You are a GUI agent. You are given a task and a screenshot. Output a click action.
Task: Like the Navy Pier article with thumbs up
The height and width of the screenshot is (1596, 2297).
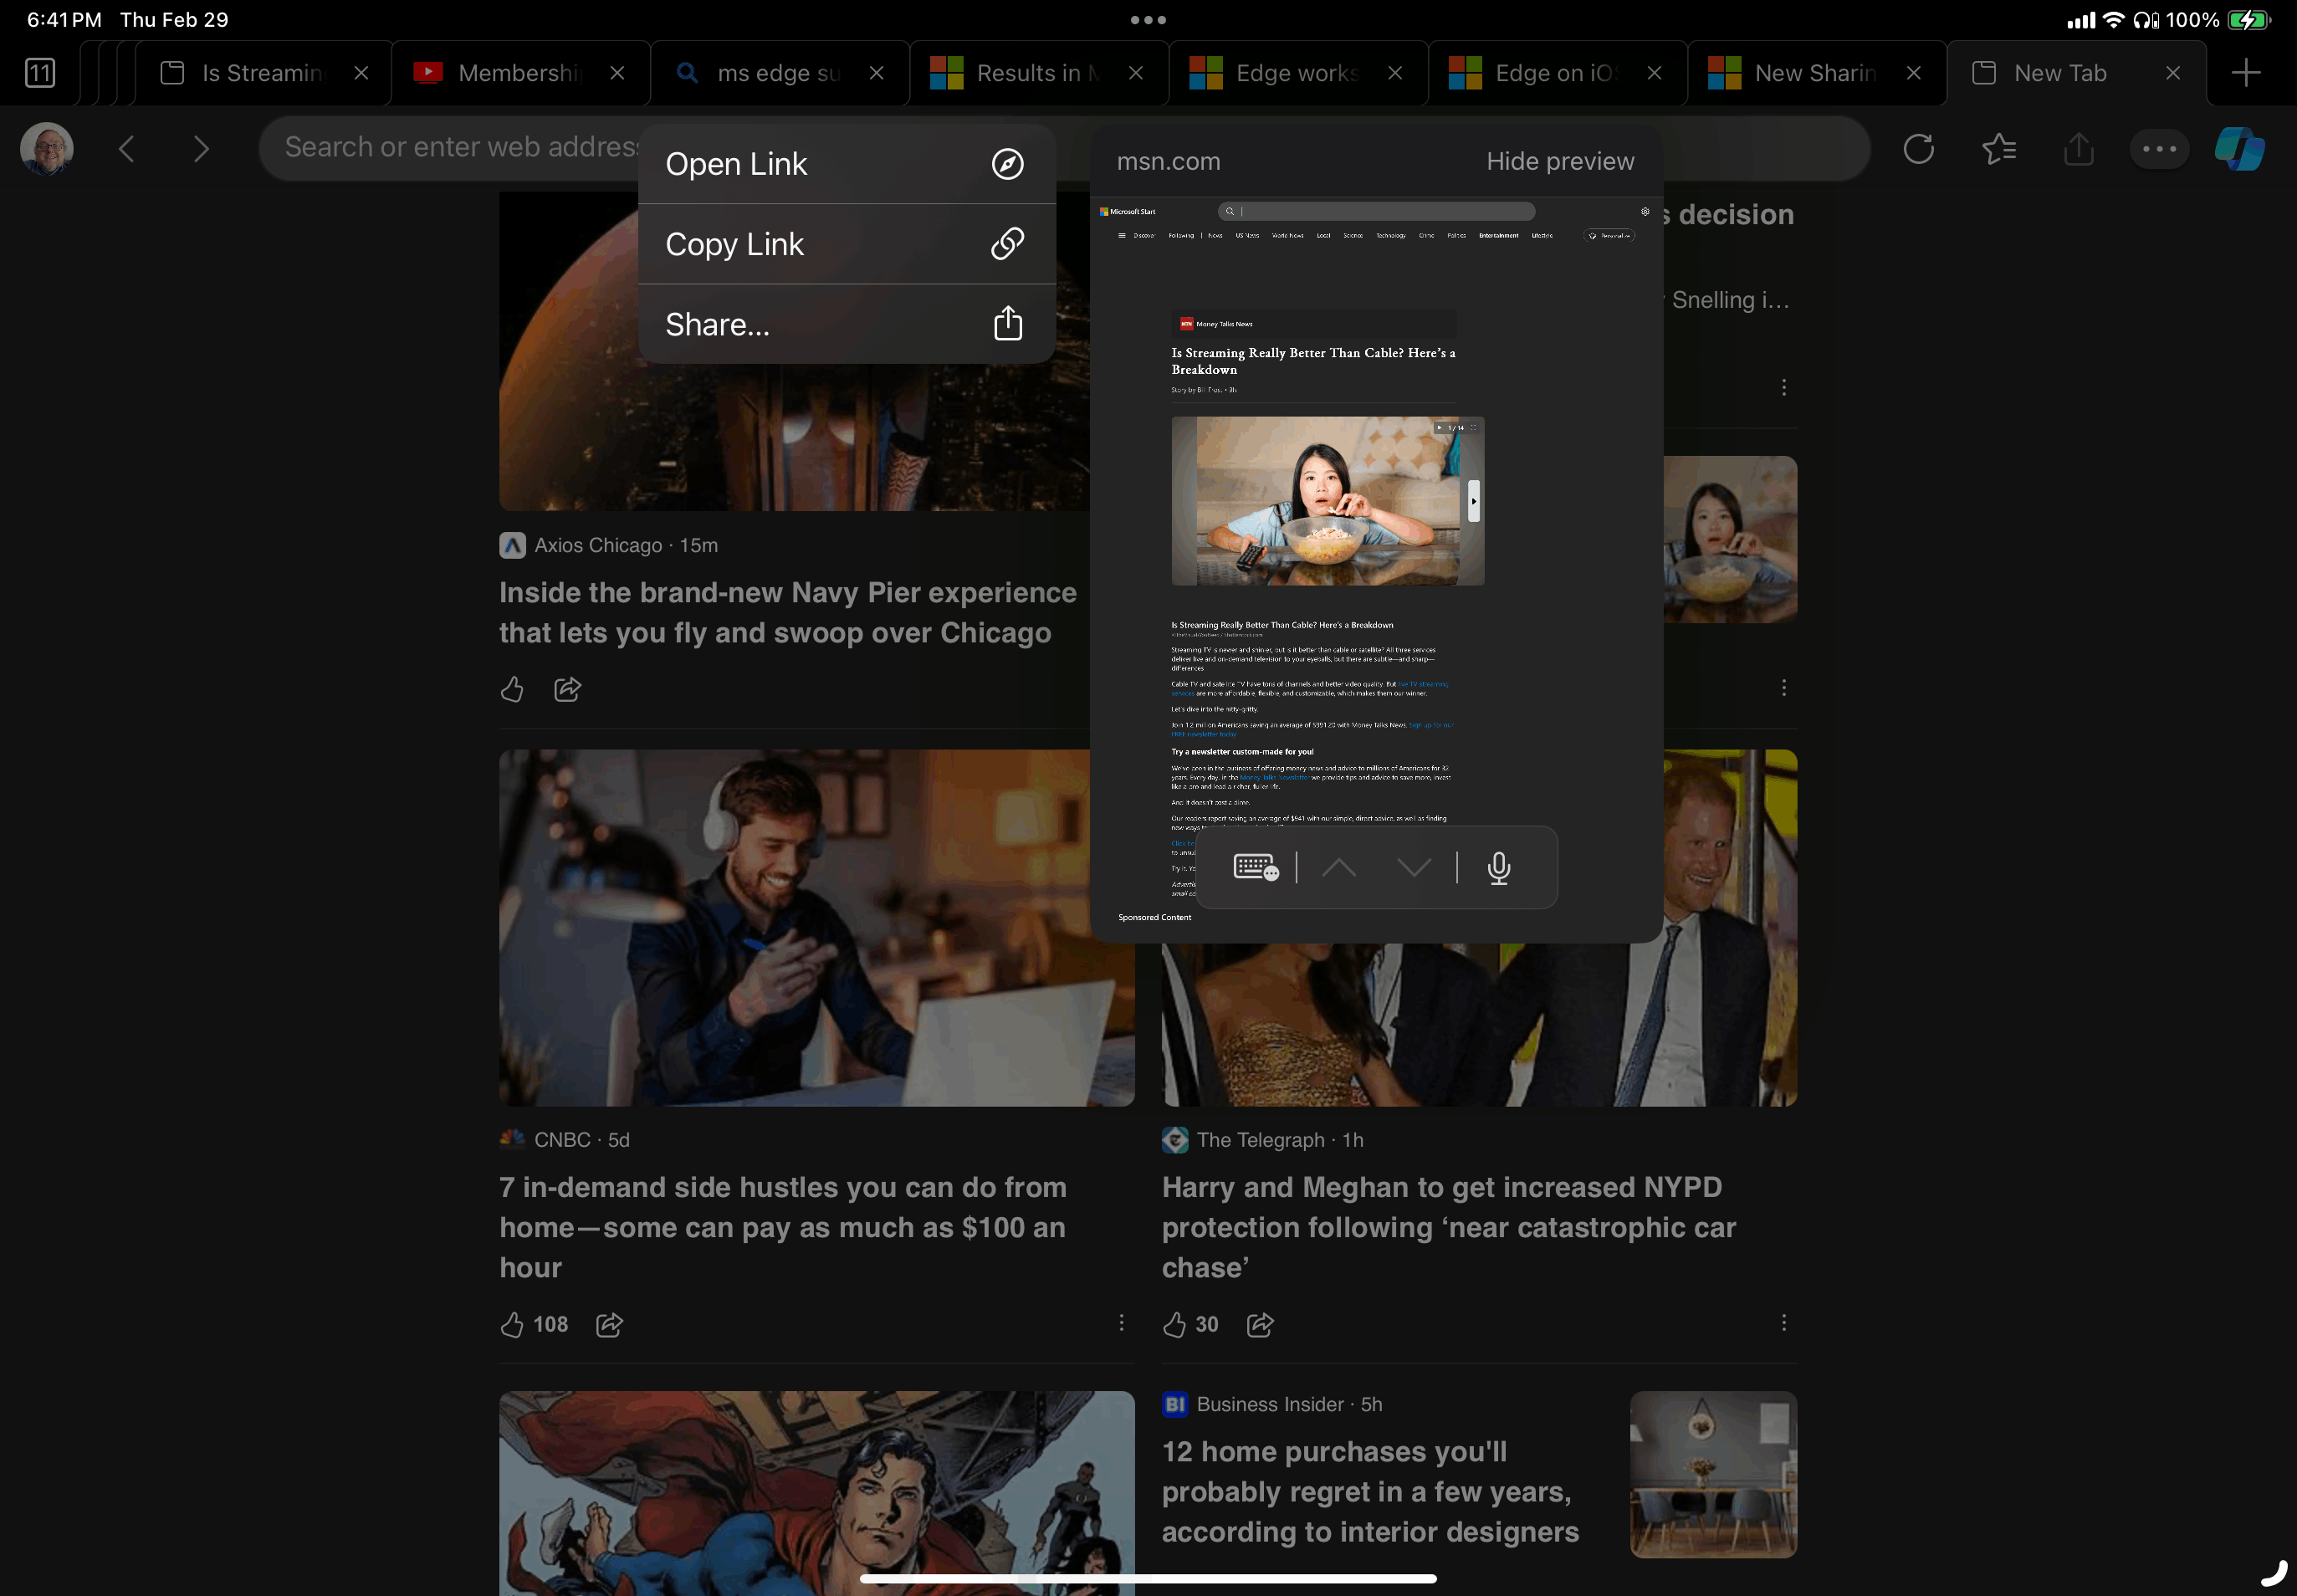tap(512, 689)
